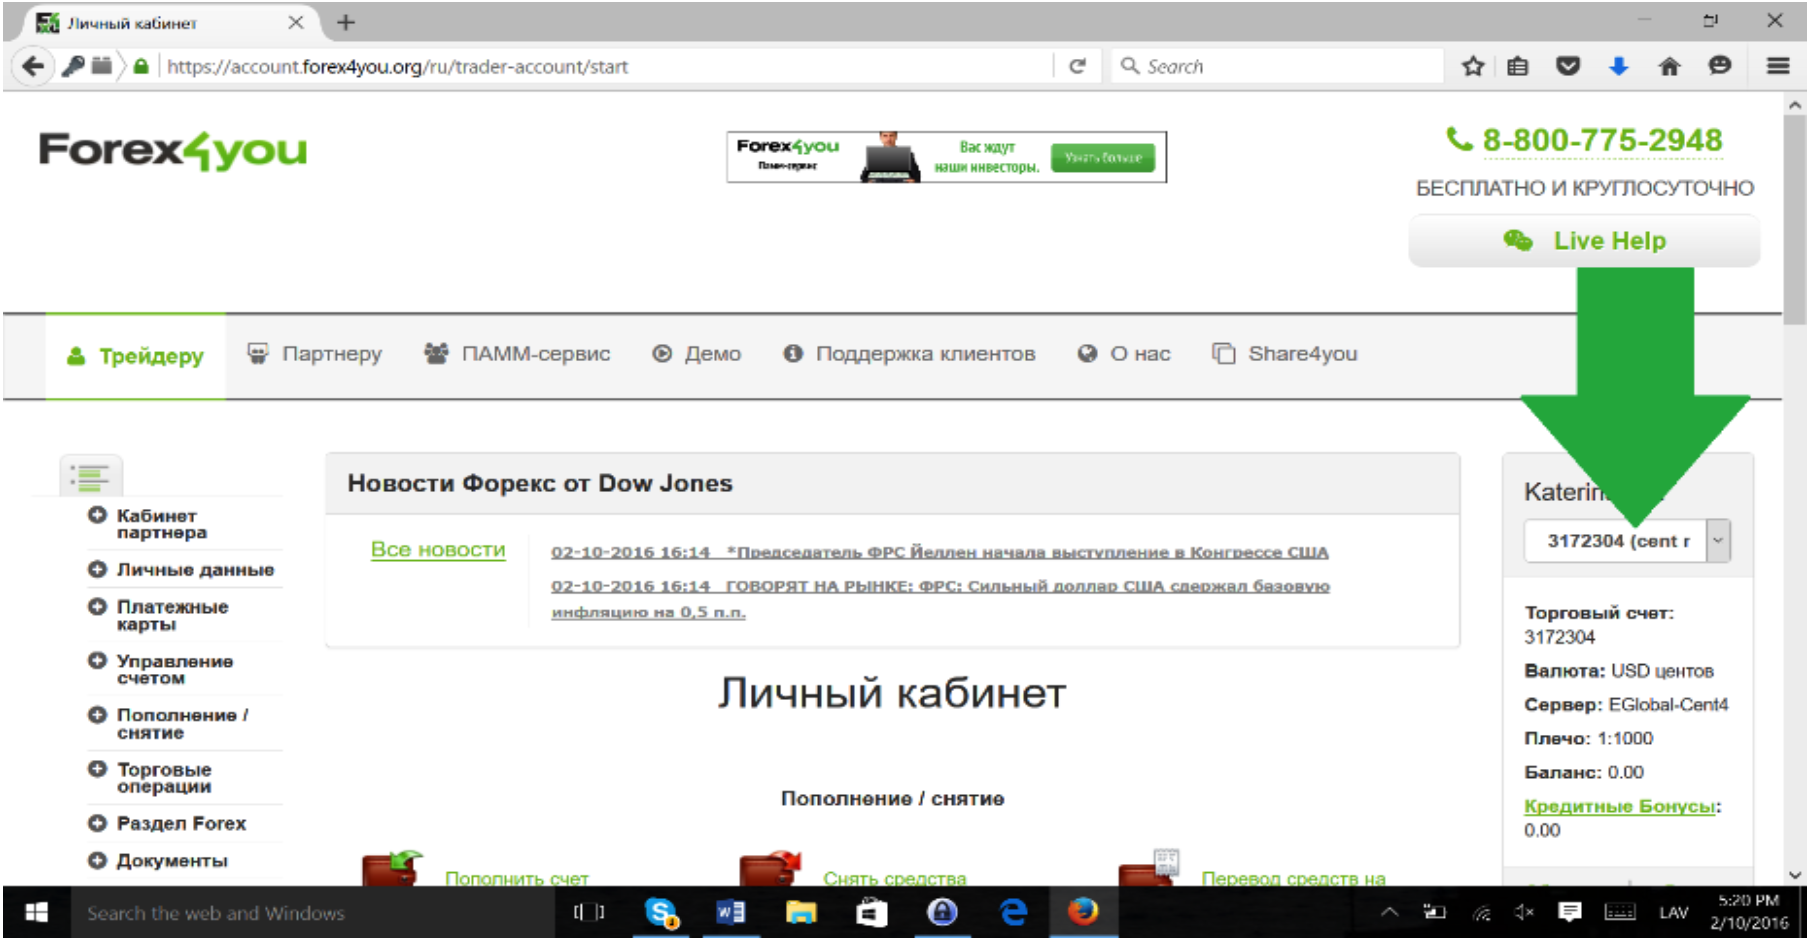
Task: Open the Firefox downloads arrow icon
Action: (1618, 67)
